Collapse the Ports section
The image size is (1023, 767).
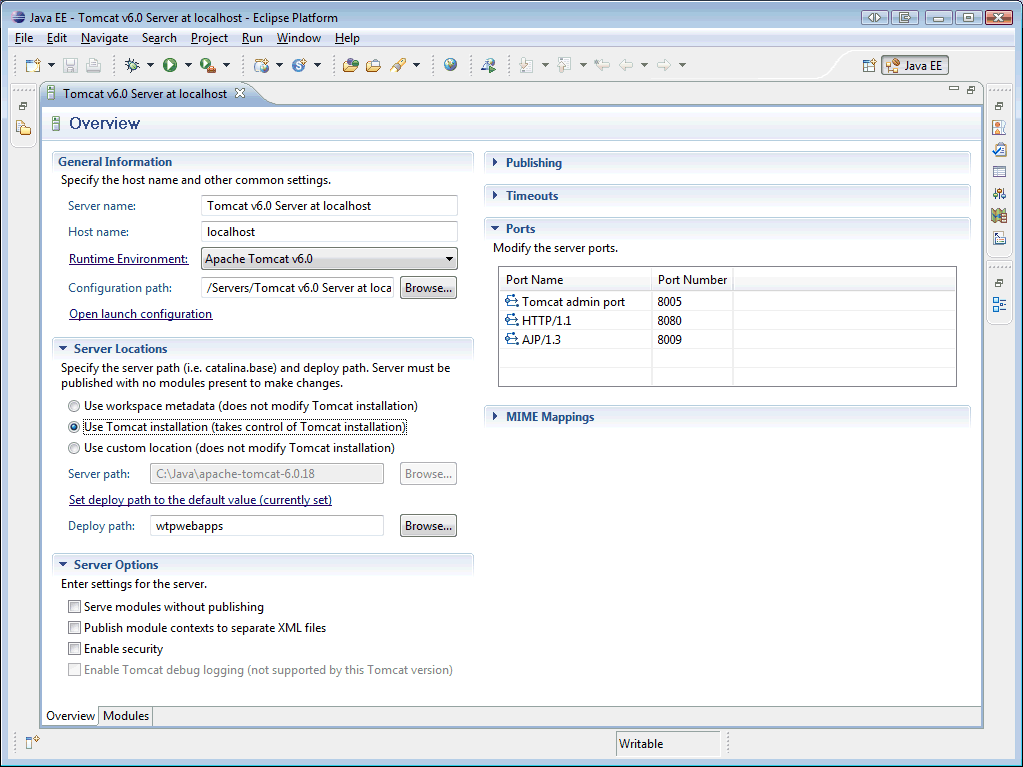[495, 228]
